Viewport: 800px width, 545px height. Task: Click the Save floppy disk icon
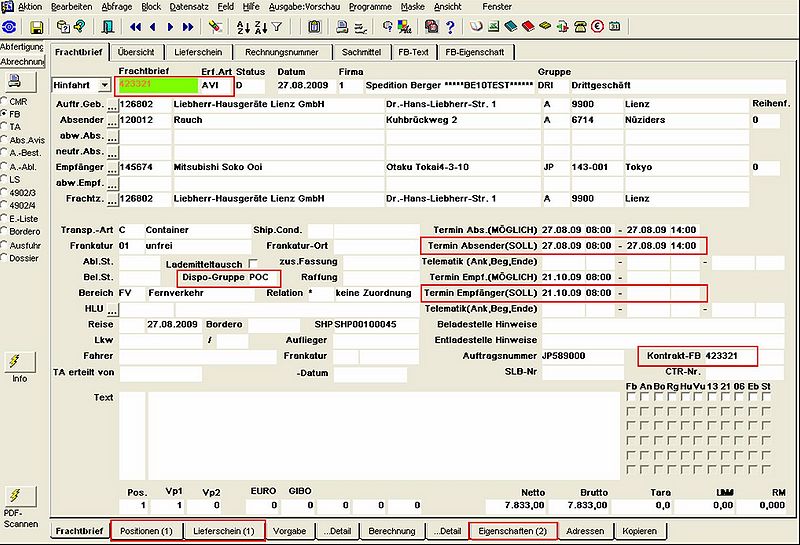36,27
